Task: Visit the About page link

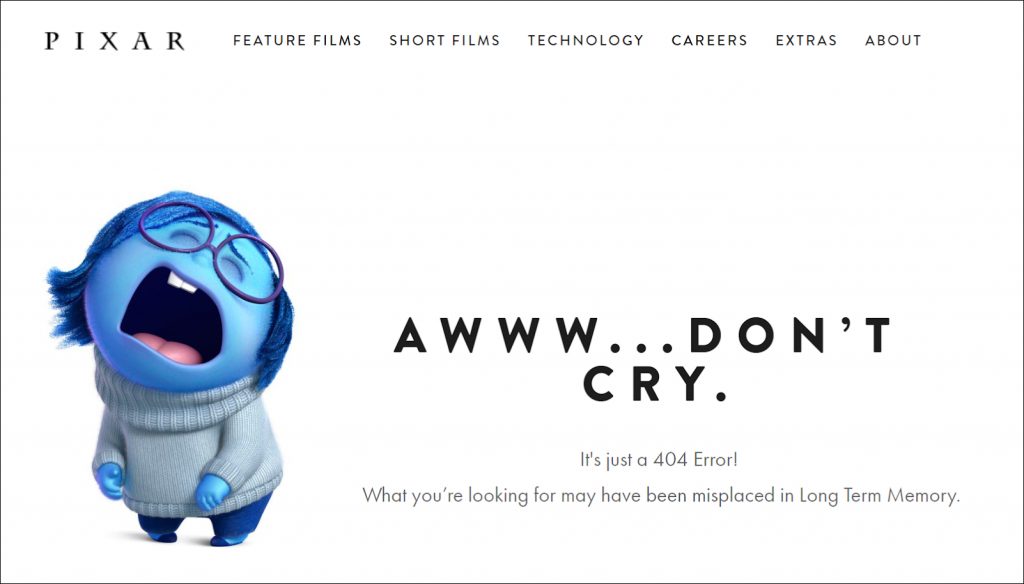Action: click(893, 41)
